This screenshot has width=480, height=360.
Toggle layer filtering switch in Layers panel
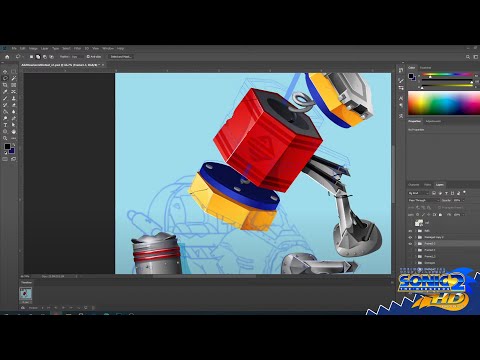[x=464, y=192]
